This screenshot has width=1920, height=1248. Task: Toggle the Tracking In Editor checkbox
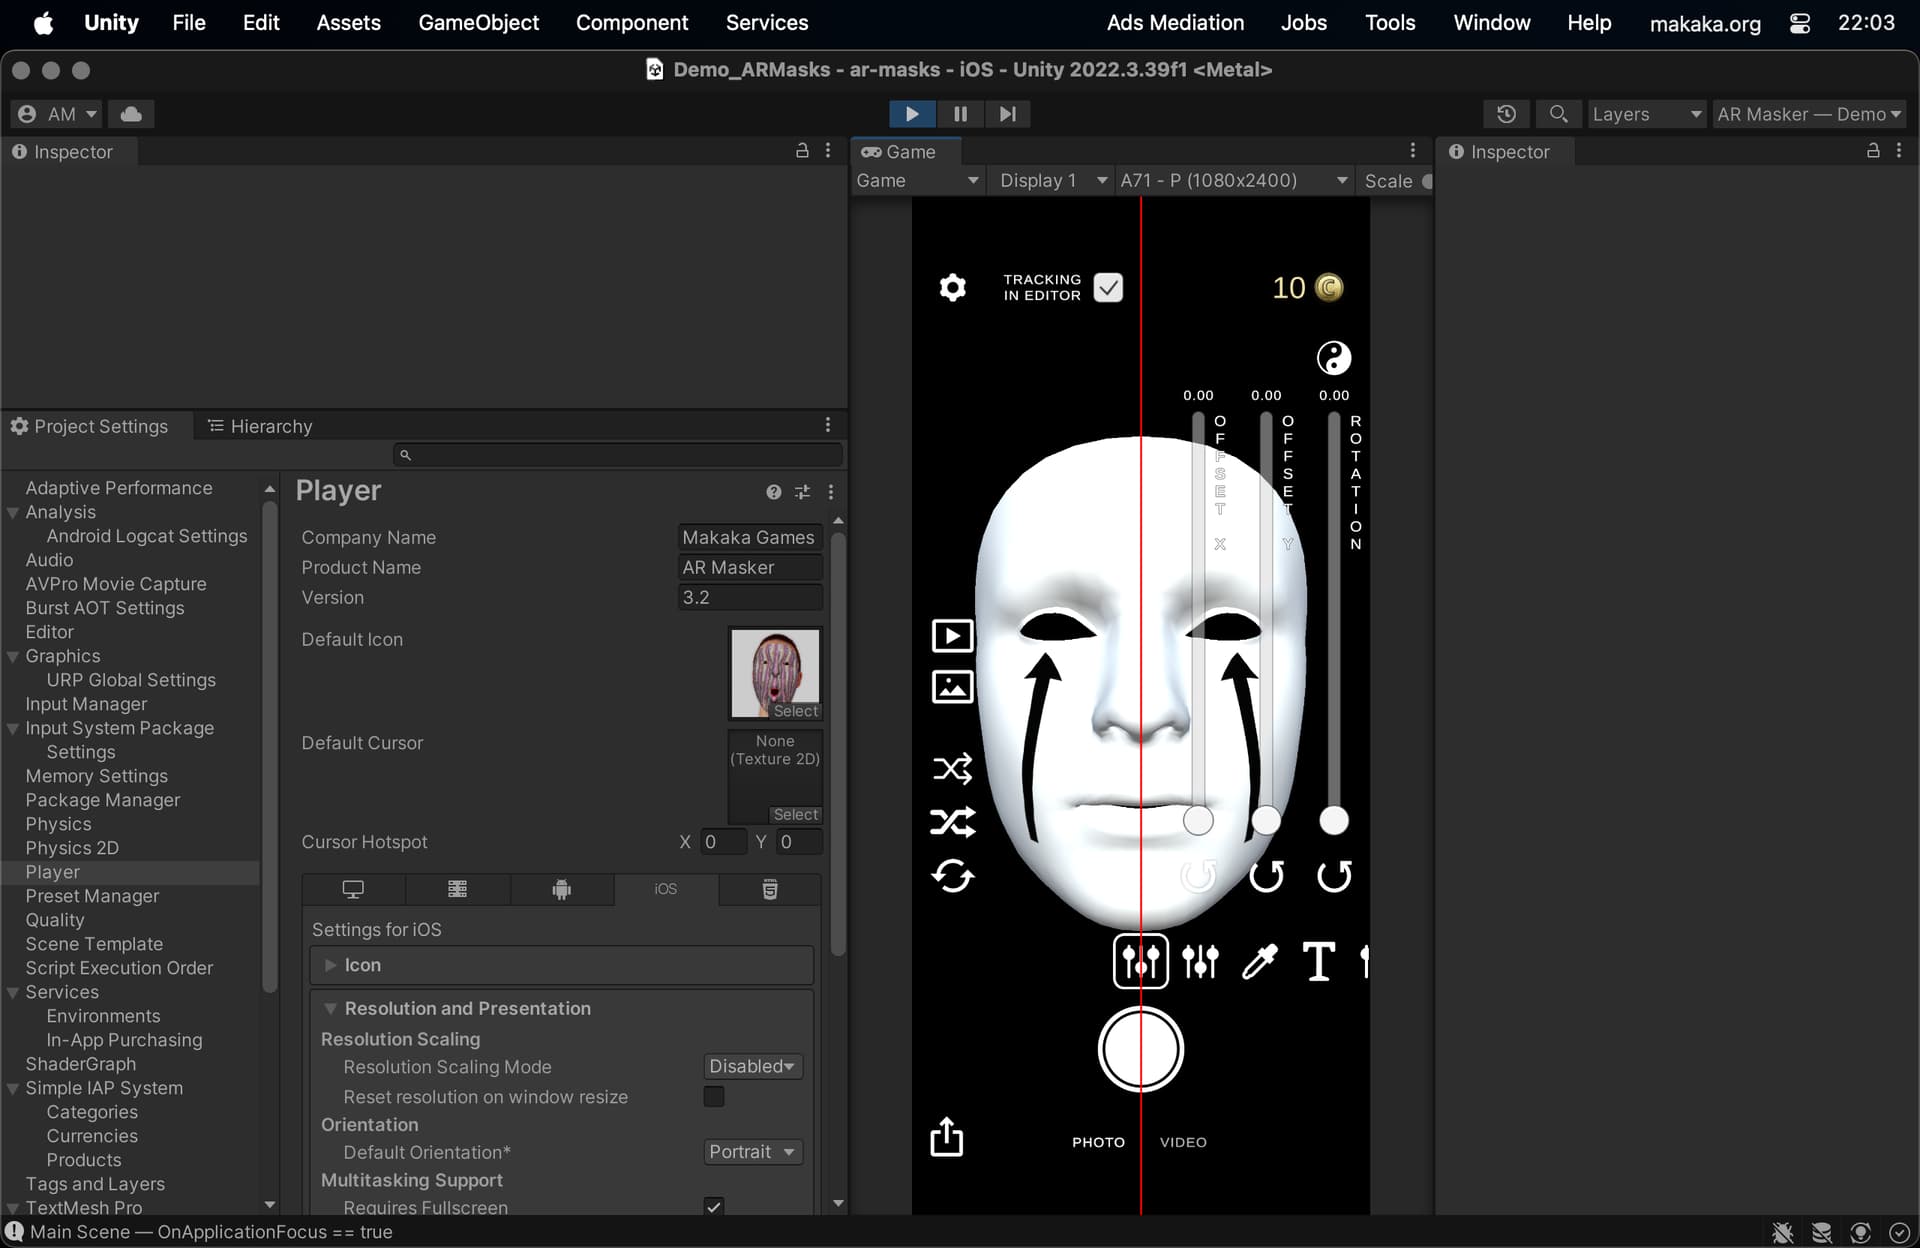[1108, 288]
